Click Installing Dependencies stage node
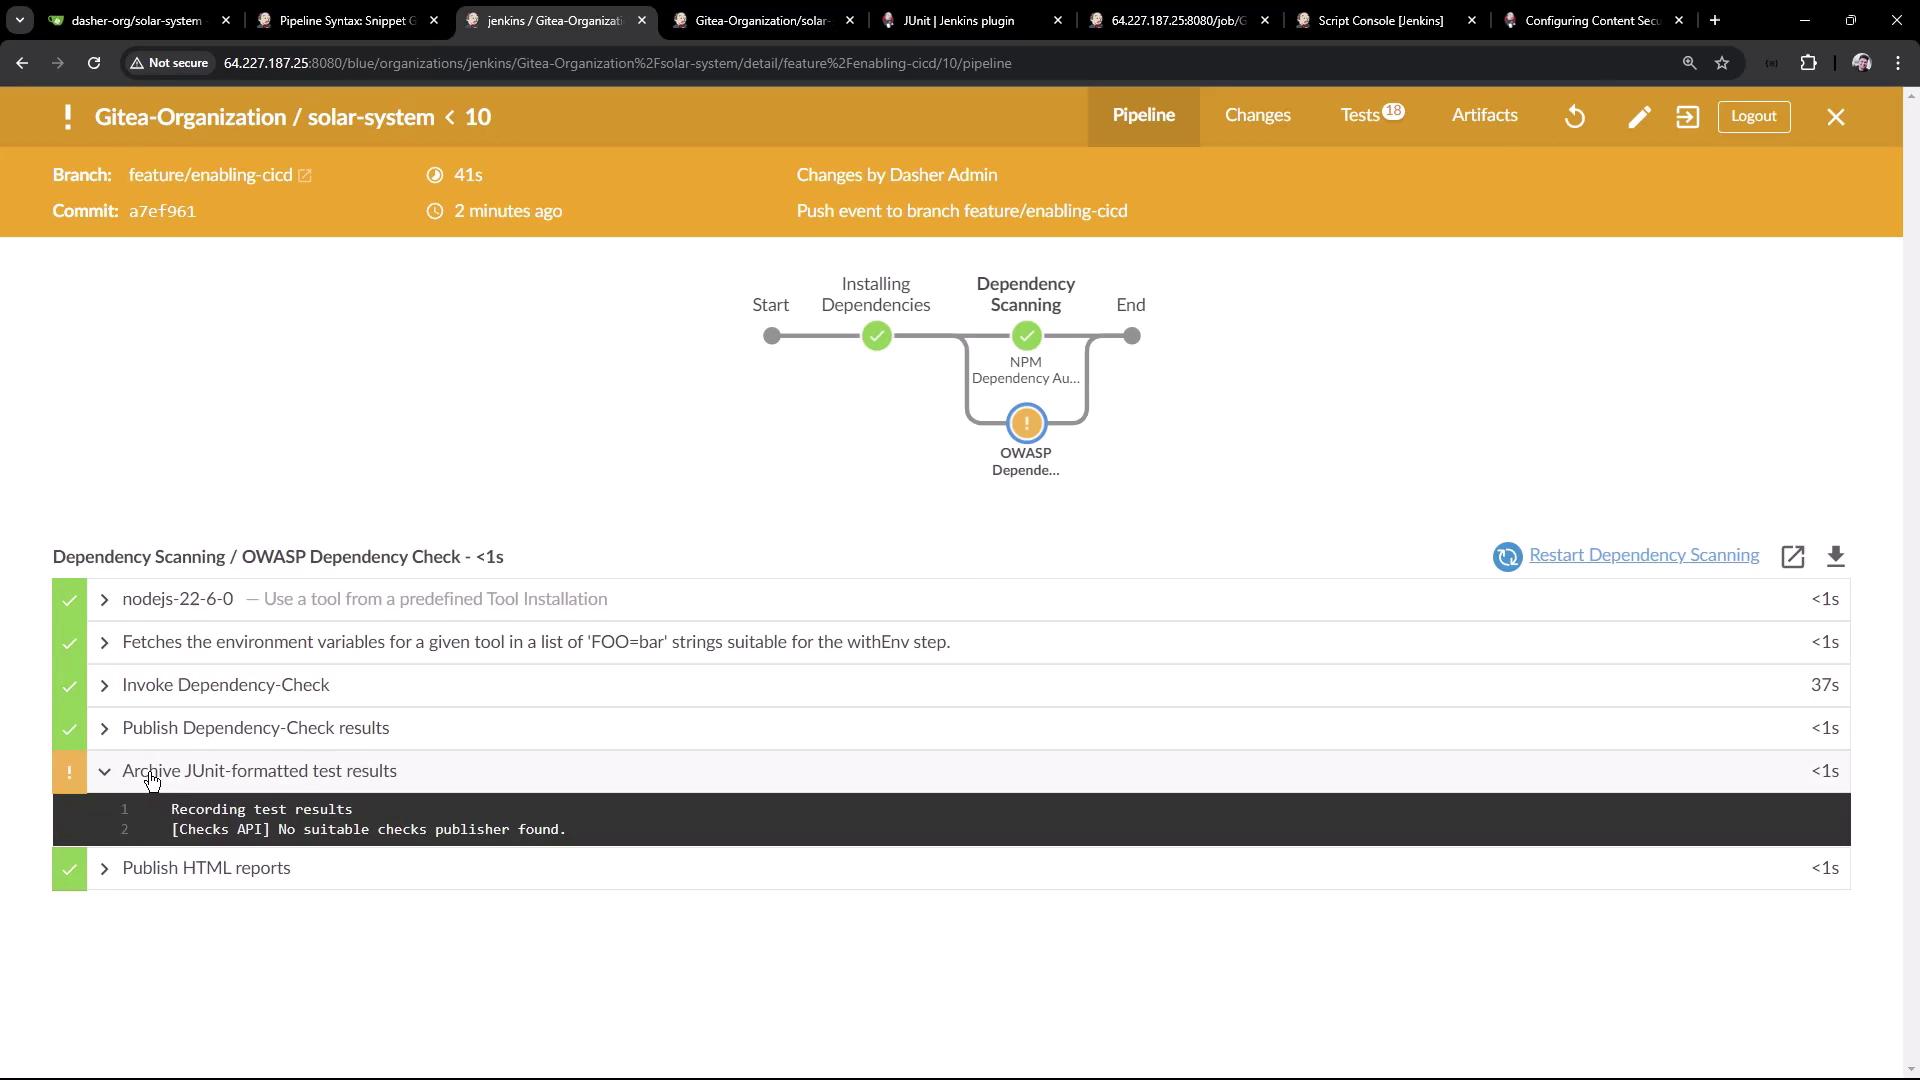 point(876,337)
